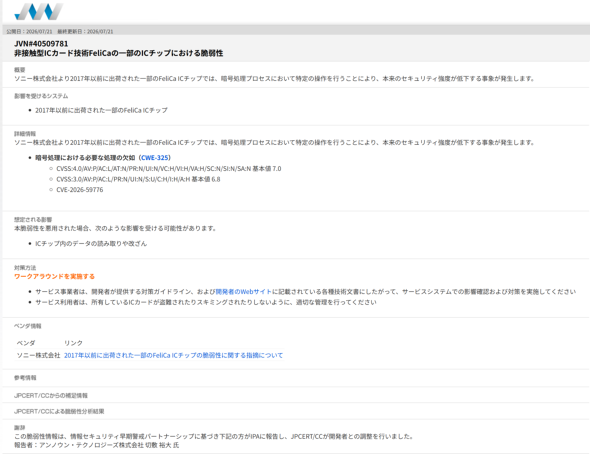Expand the 参考情報 section
This screenshot has height=454, width=590.
pos(25,378)
